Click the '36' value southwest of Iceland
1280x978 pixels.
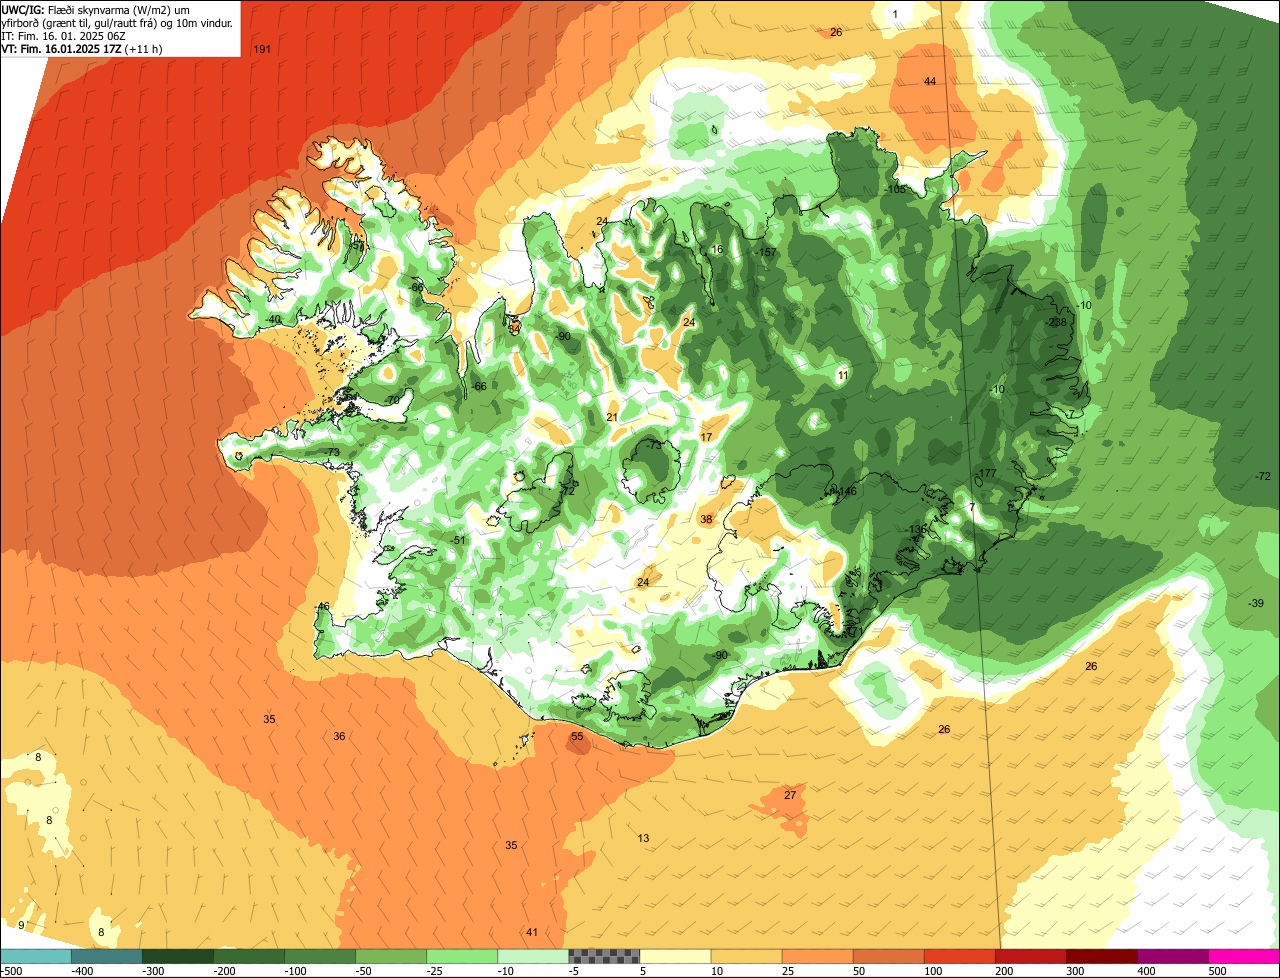(x=339, y=737)
